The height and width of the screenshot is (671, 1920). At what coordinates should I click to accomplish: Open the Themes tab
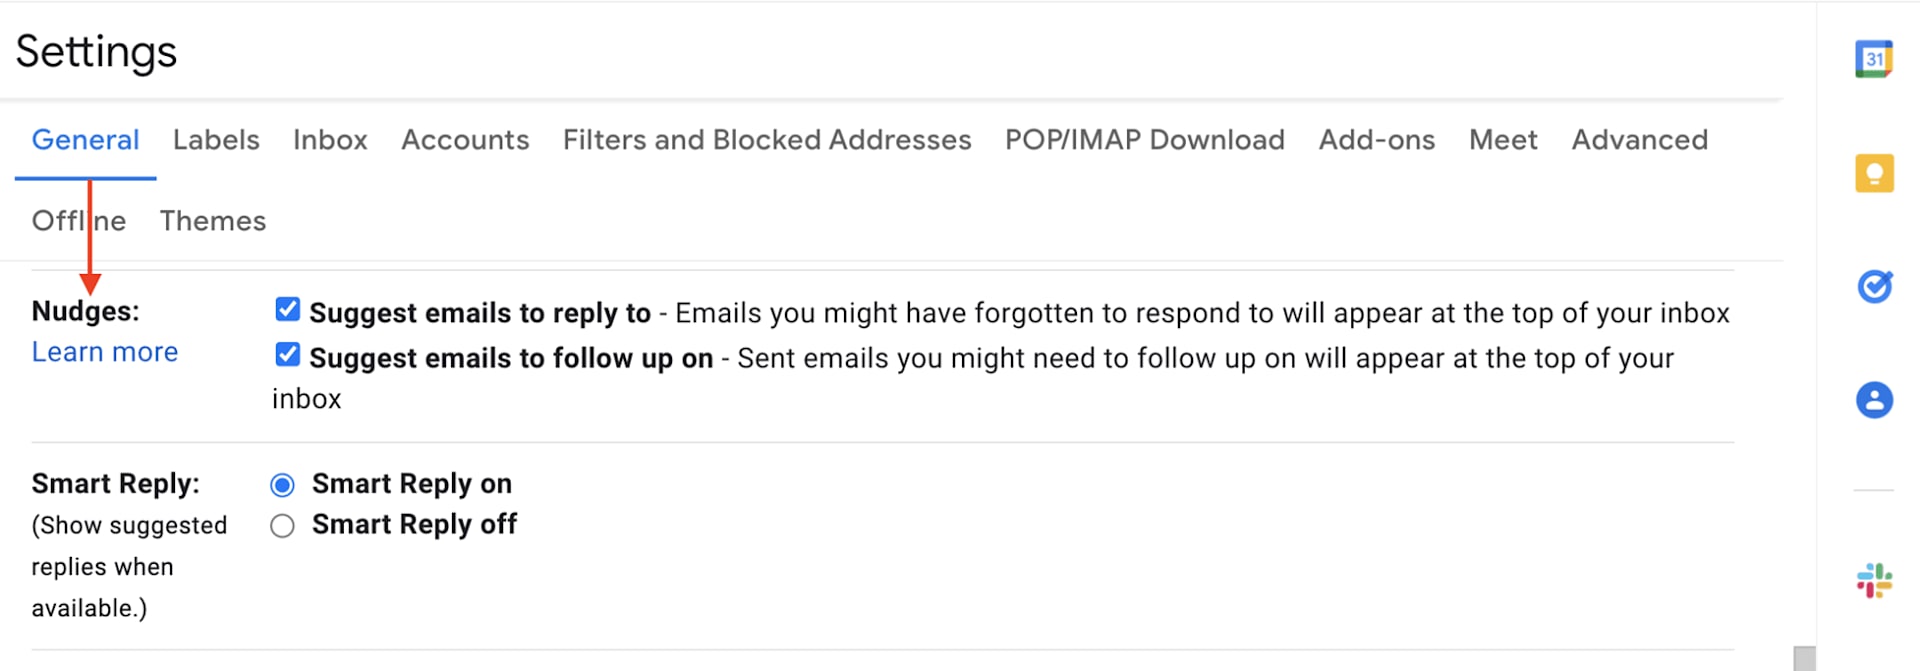(x=213, y=221)
